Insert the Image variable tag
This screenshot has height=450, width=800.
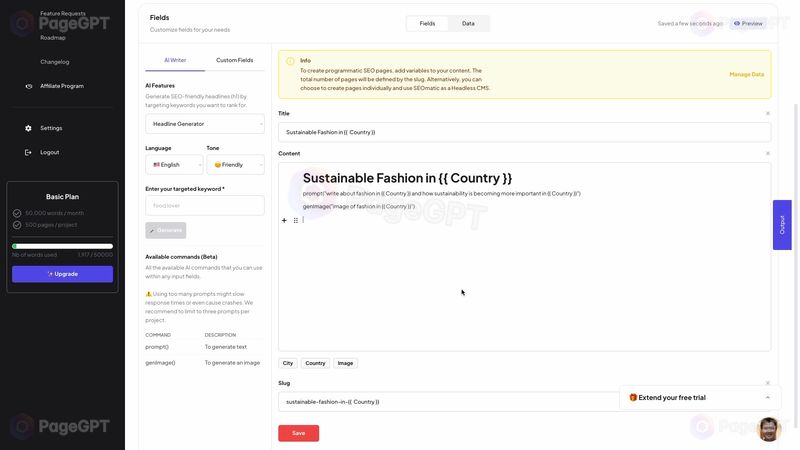345,363
